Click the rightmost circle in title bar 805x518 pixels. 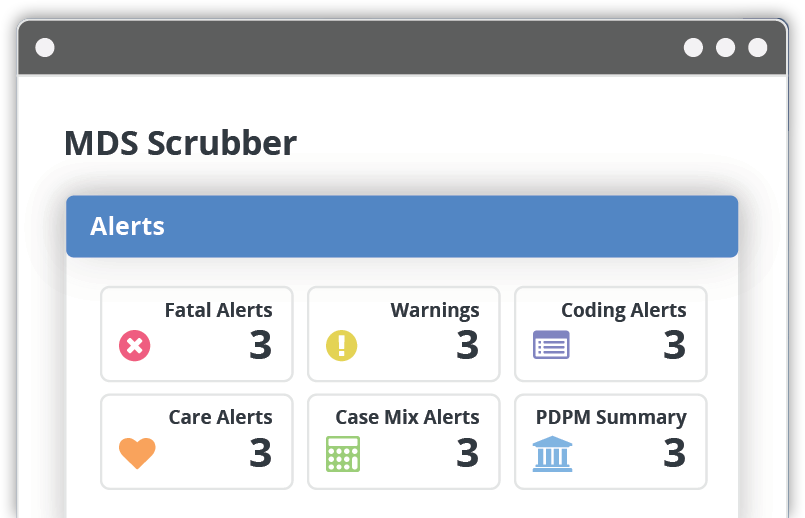(758, 48)
